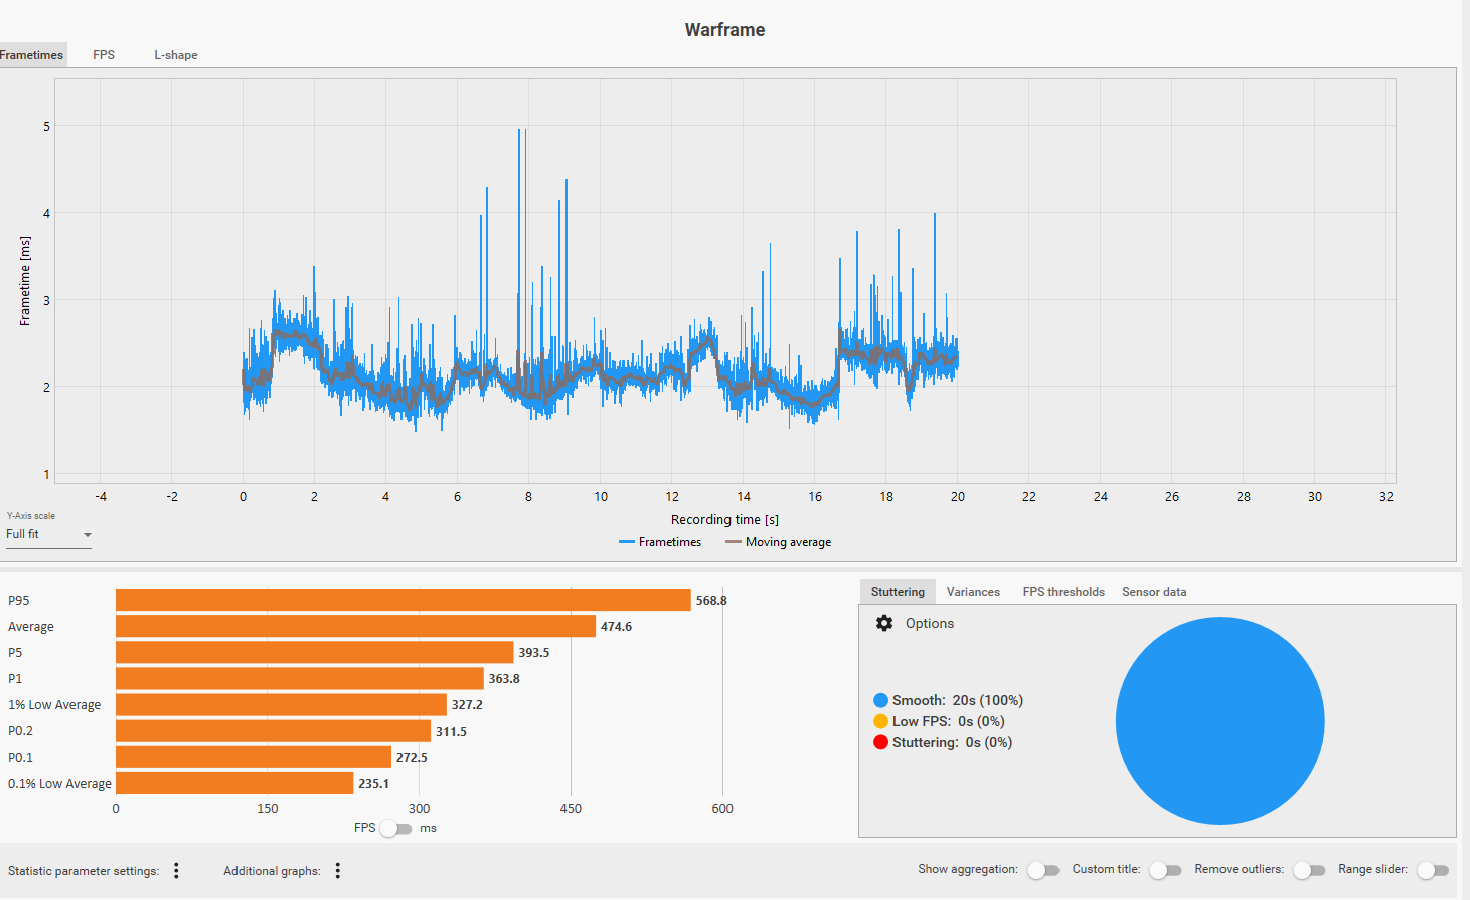Click the red Stuttering legend dot
Screen dimensions: 1470x900
click(x=880, y=742)
